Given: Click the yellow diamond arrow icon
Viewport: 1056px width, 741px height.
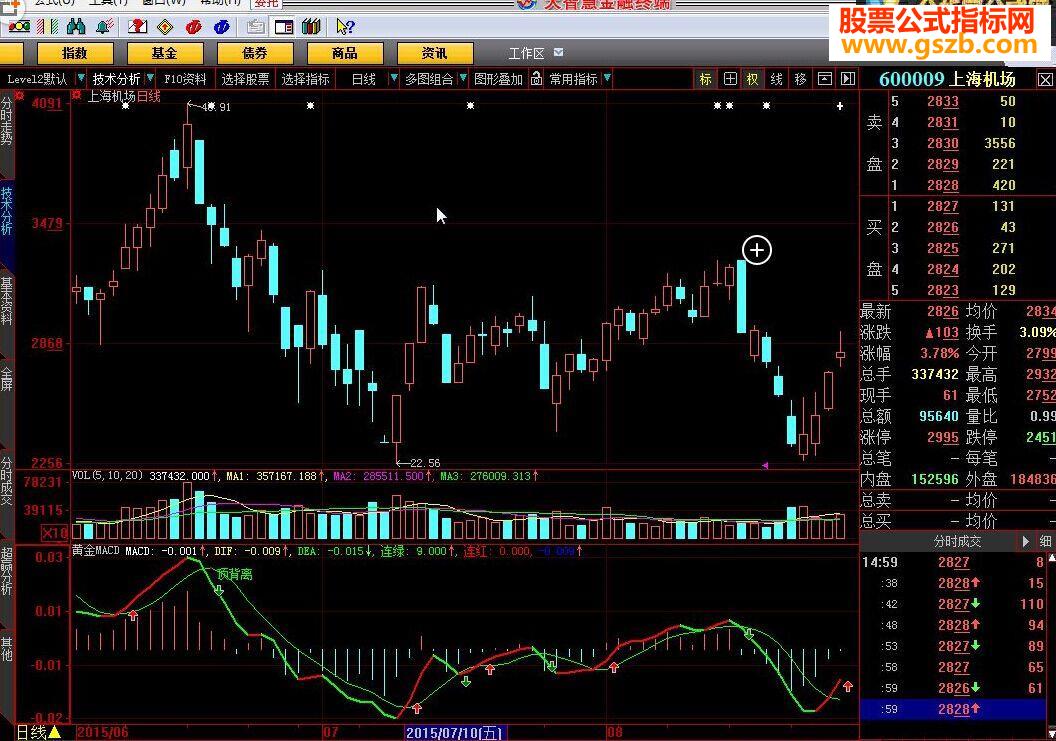Looking at the screenshot, I should click(x=165, y=27).
